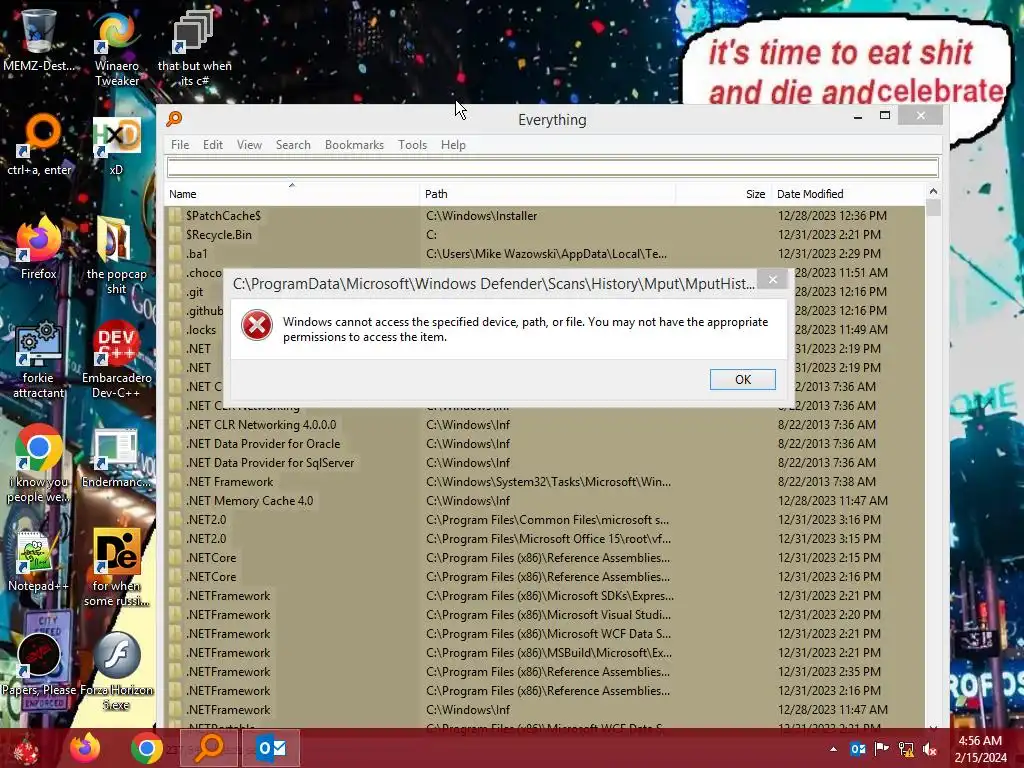The height and width of the screenshot is (768, 1024).
Task: Click the Start button ornament on taskbar
Action: pos(26,748)
